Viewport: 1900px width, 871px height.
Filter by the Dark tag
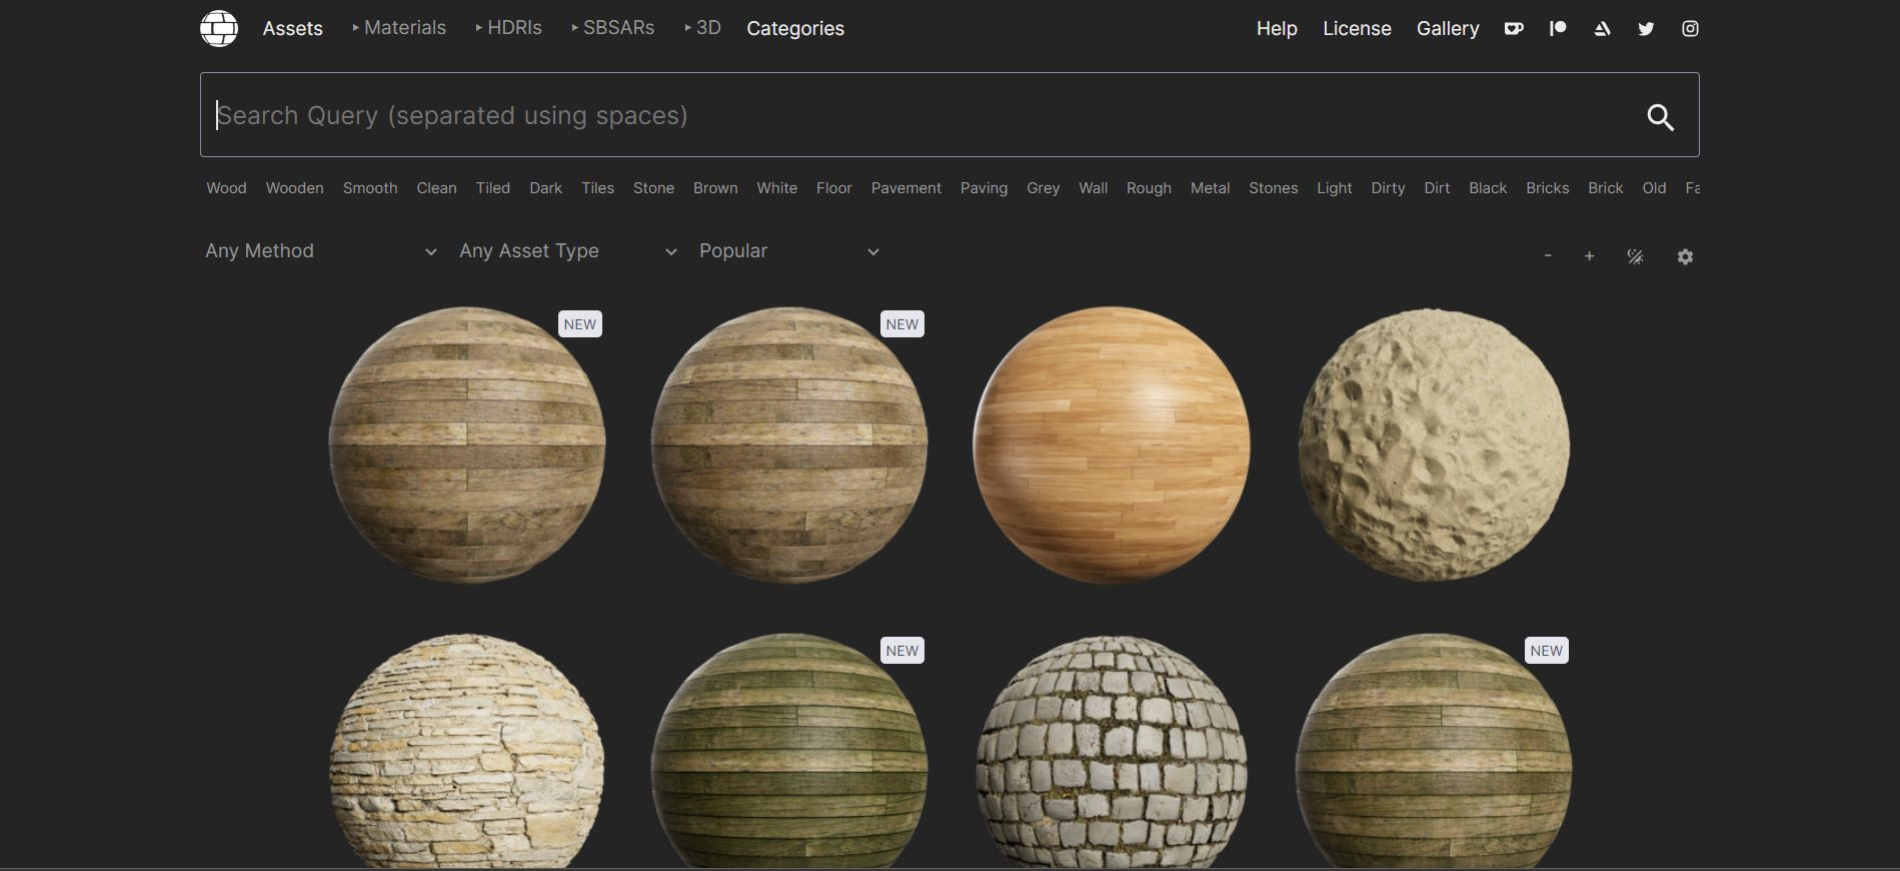[x=546, y=188]
